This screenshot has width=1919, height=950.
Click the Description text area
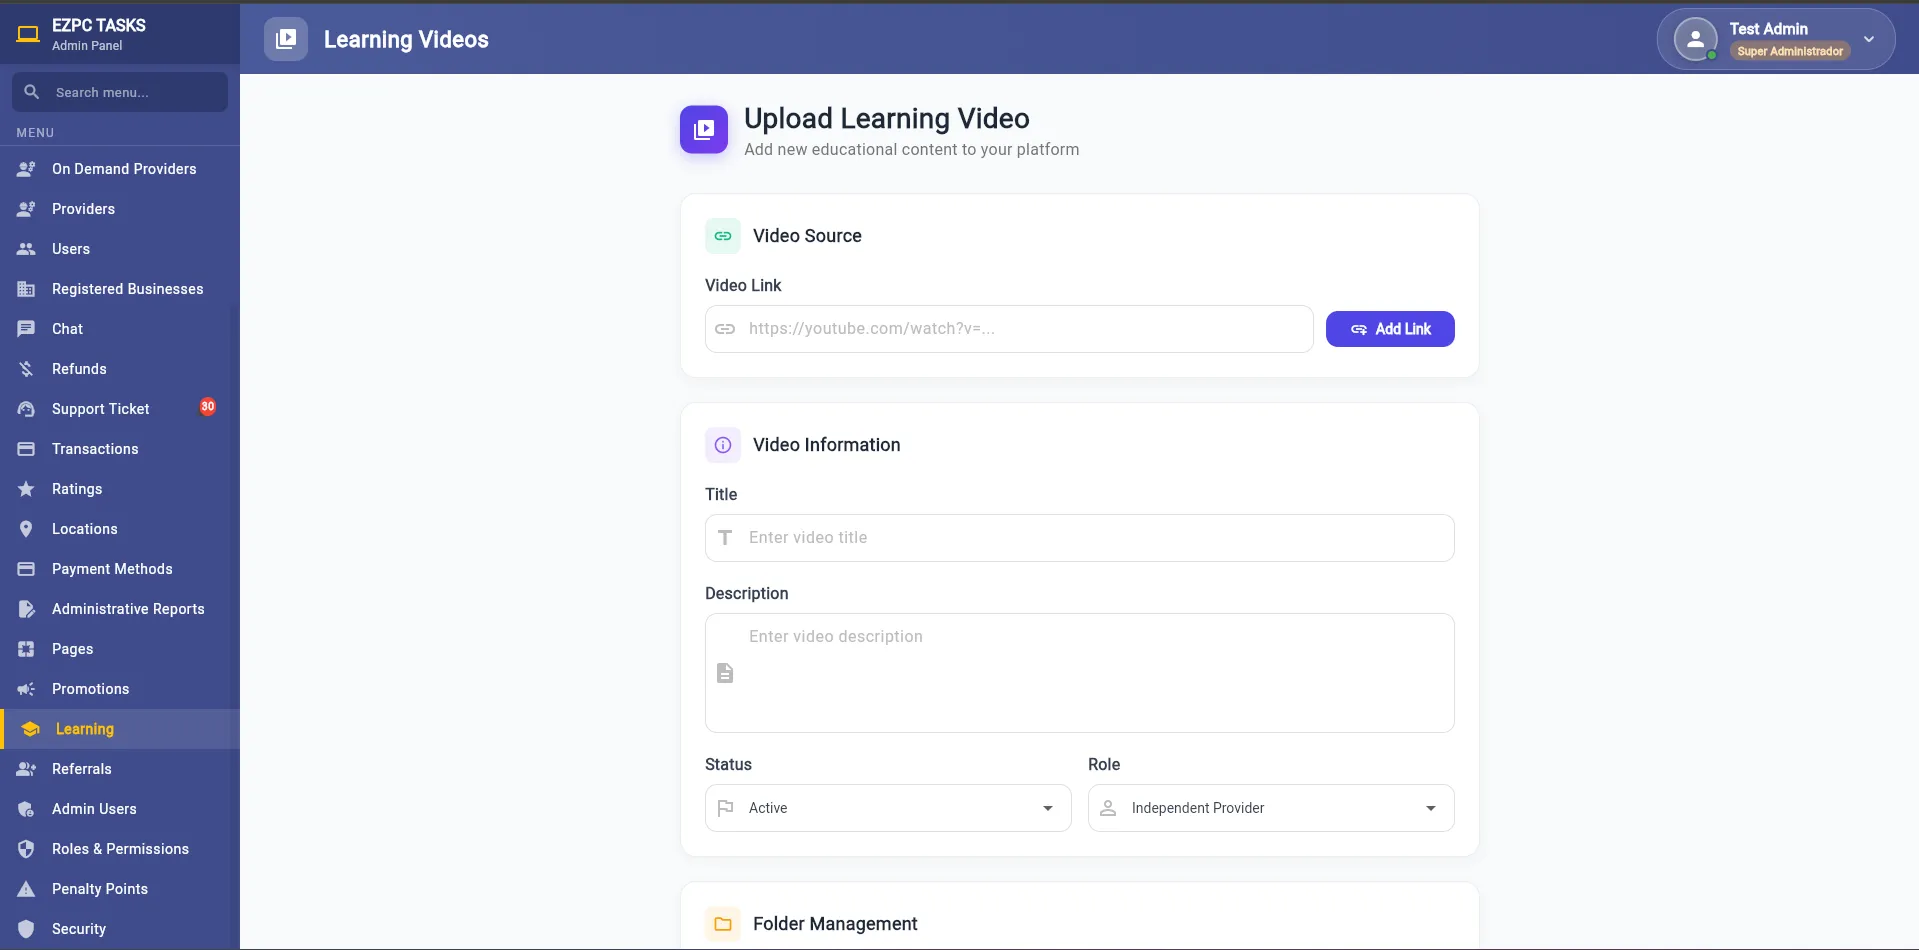[x=1080, y=673]
